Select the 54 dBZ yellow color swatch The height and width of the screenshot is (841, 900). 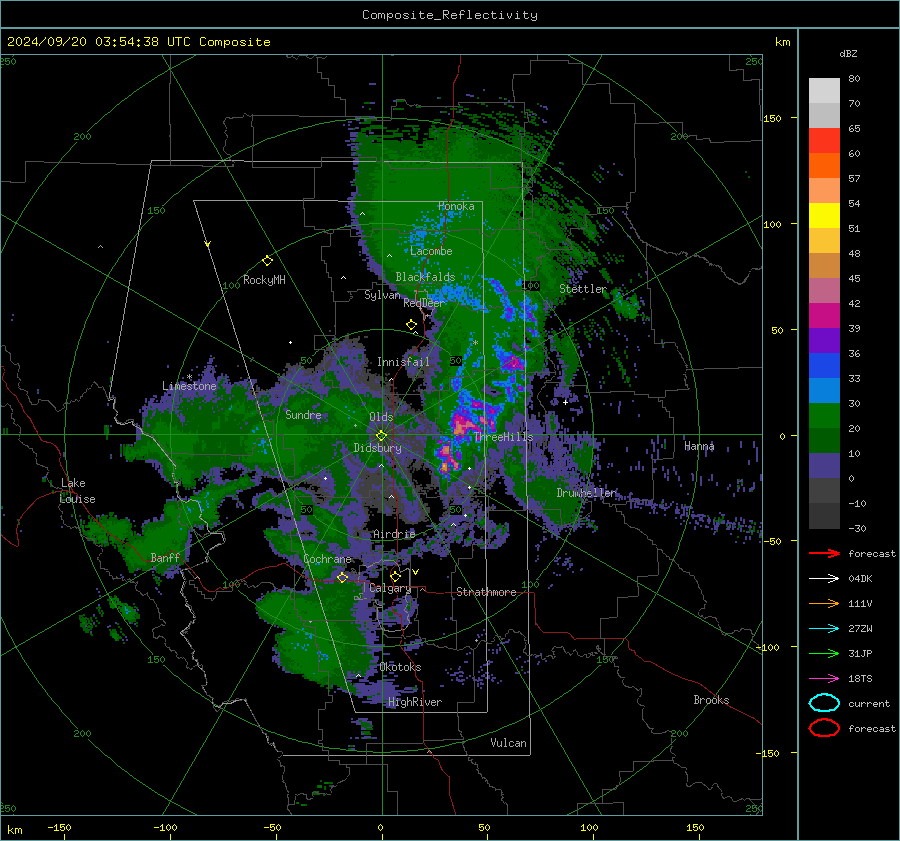click(824, 215)
